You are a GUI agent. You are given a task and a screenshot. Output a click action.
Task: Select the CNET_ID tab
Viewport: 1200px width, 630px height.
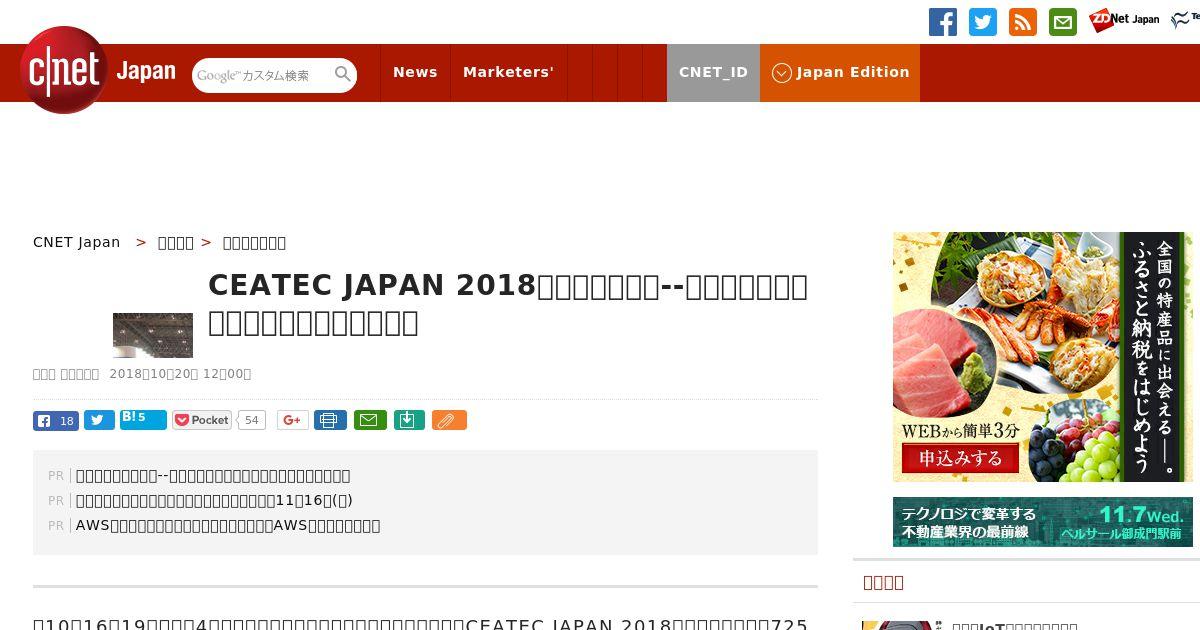pos(713,72)
